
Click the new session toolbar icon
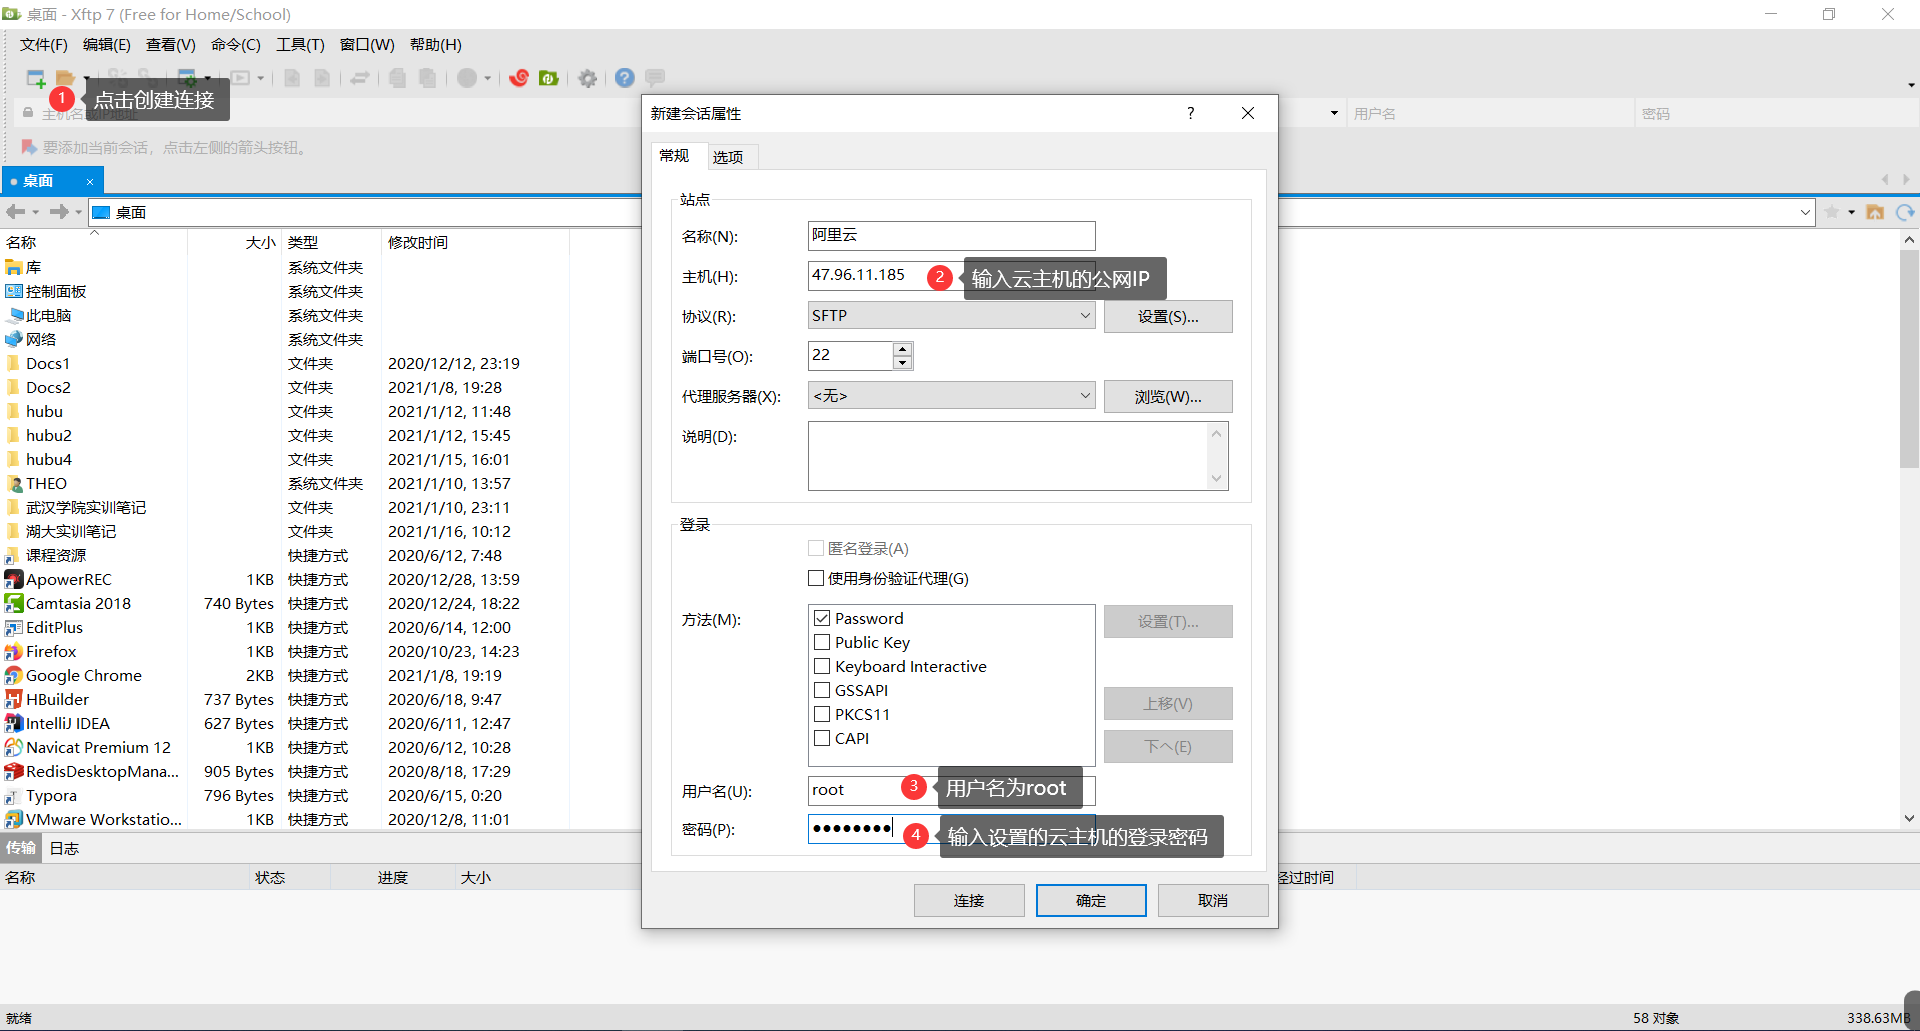click(35, 78)
